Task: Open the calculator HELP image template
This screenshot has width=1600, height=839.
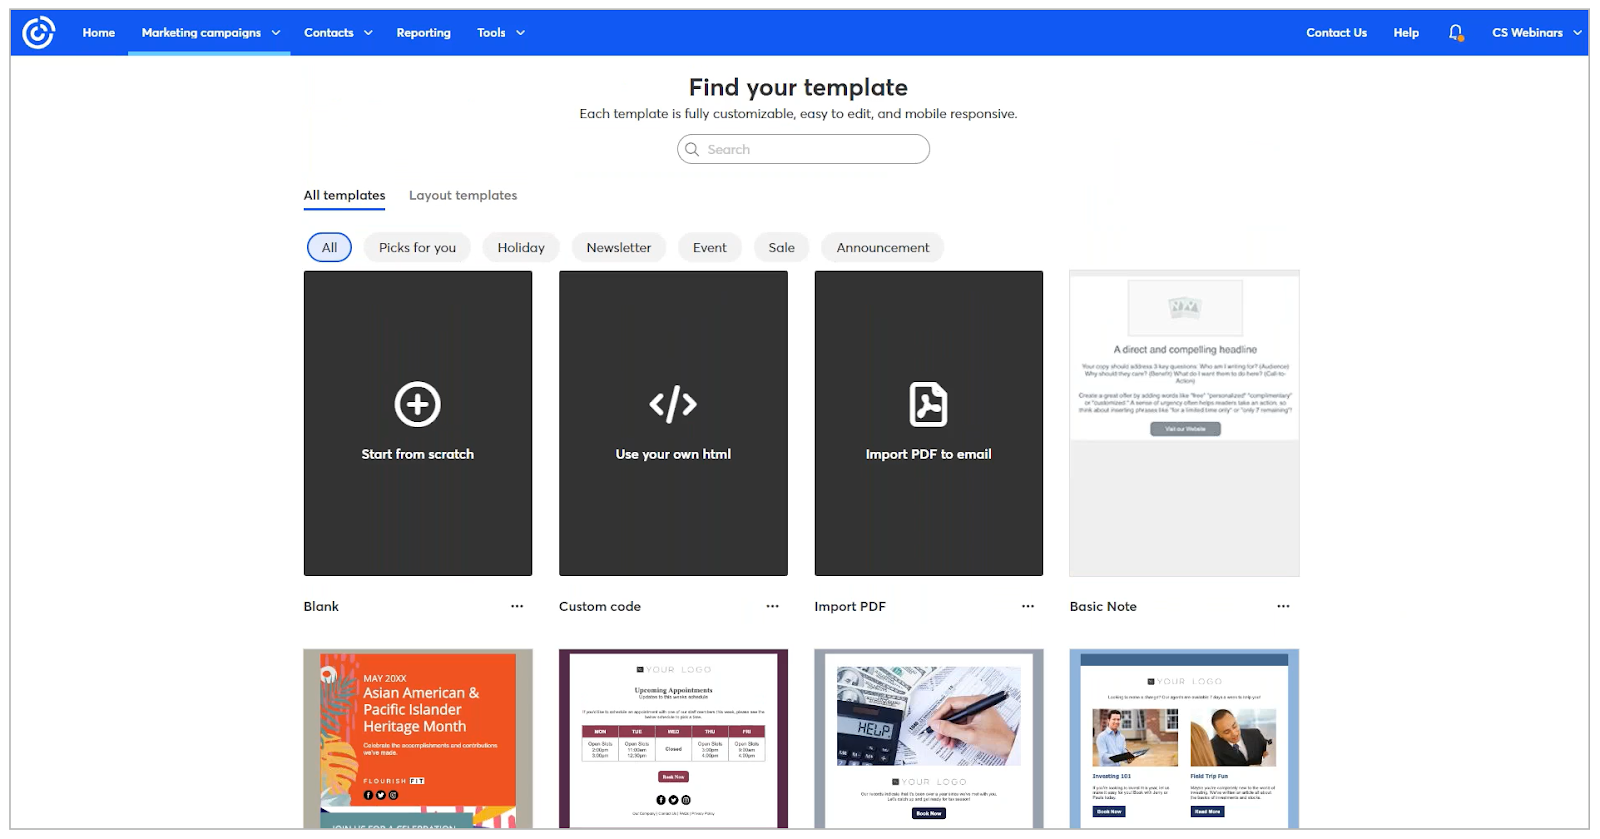Action: click(x=928, y=739)
